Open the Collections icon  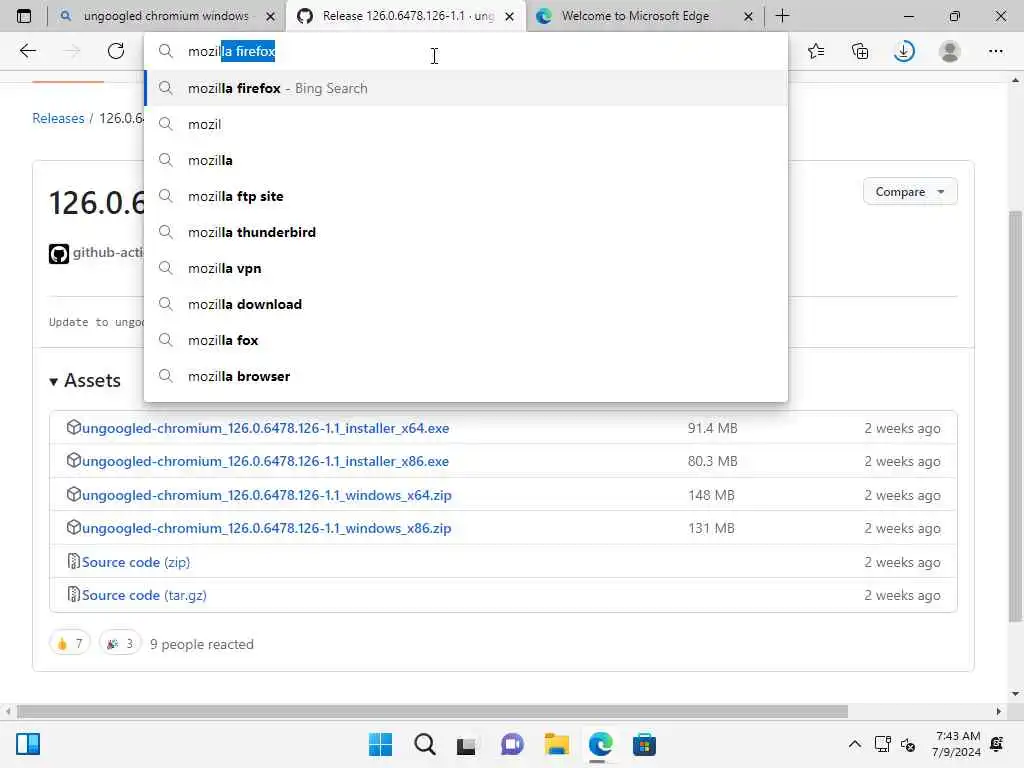[x=860, y=51]
